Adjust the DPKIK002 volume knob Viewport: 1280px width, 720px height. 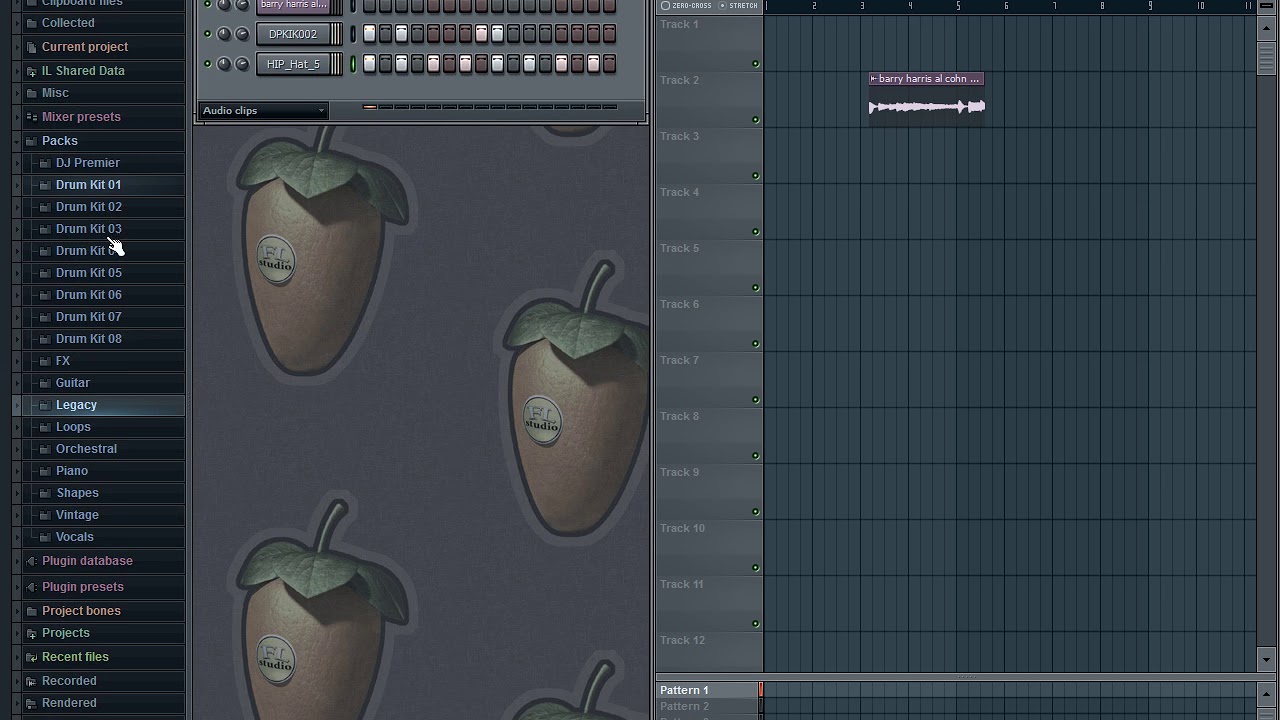pyautogui.click(x=241, y=34)
